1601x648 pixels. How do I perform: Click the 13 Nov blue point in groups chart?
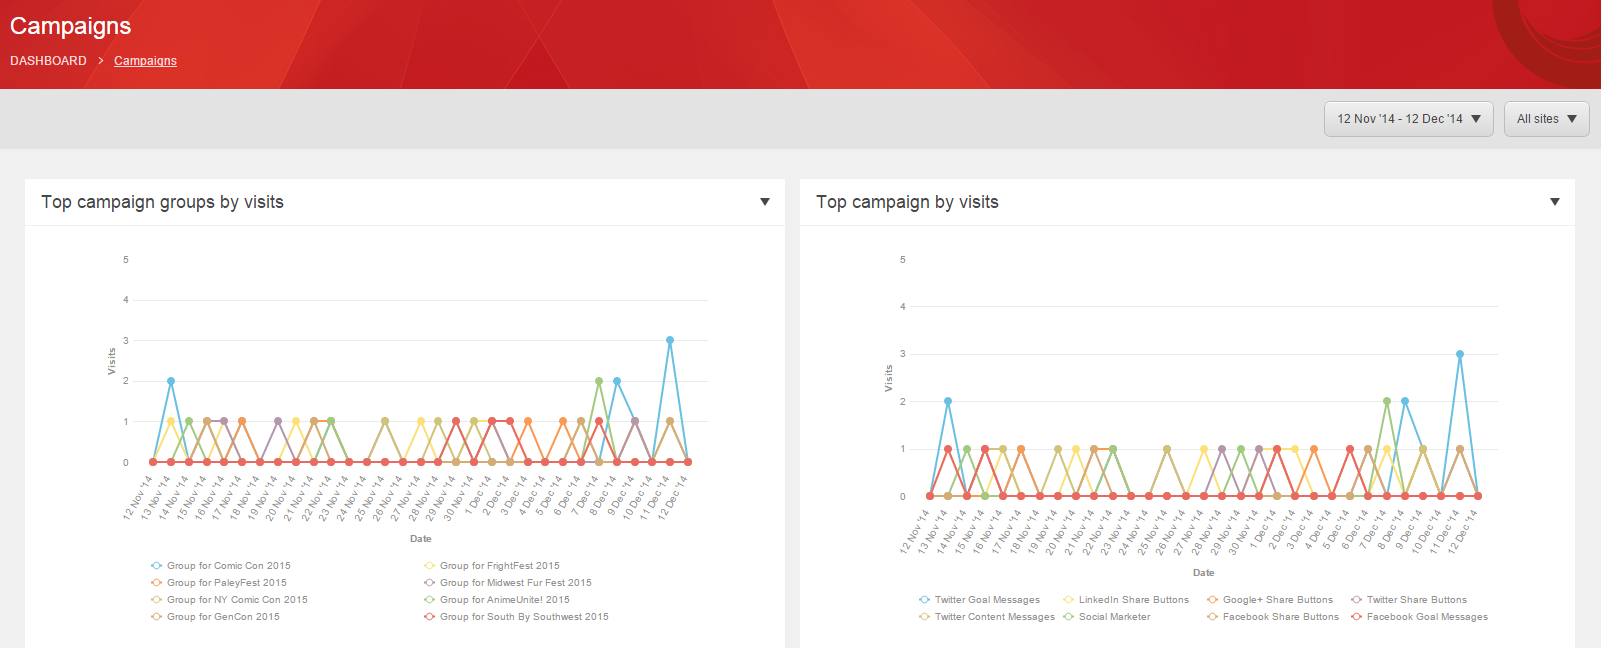(171, 381)
